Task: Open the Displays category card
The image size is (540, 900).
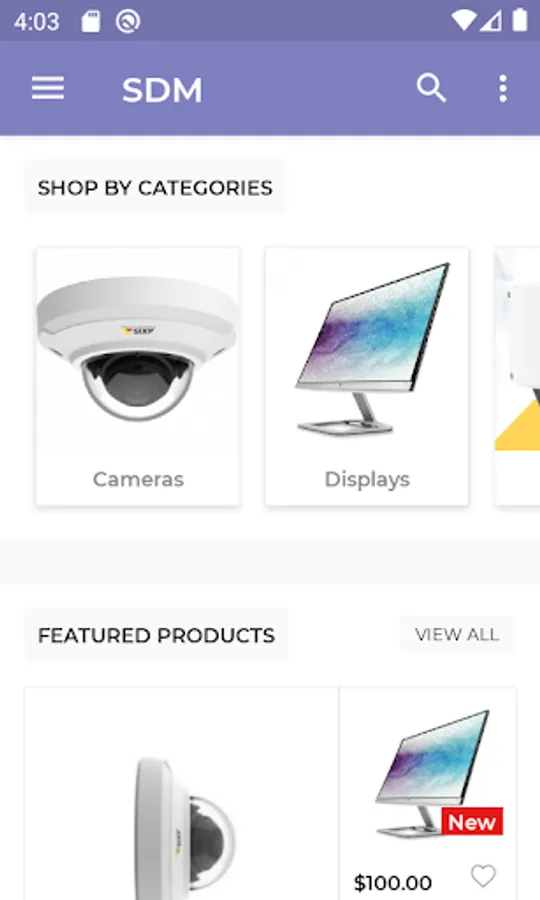Action: tap(367, 377)
